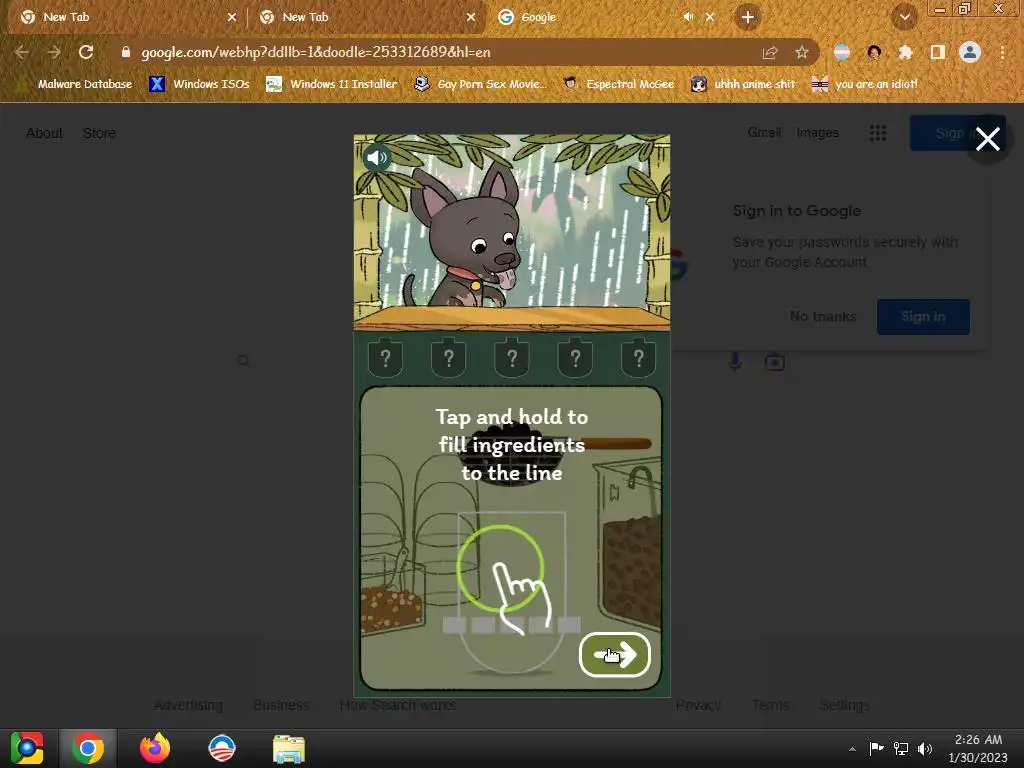Click the flag-colored extension icon in the toolbar
This screenshot has width=1024, height=768.
click(842, 52)
